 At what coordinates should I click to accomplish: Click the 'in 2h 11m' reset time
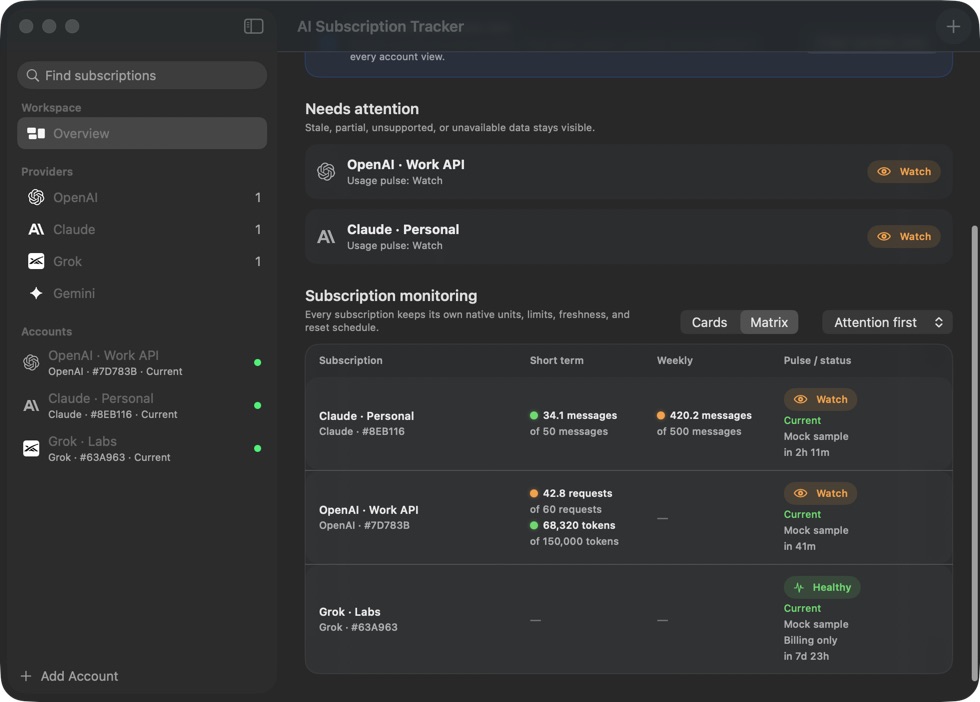coord(806,453)
